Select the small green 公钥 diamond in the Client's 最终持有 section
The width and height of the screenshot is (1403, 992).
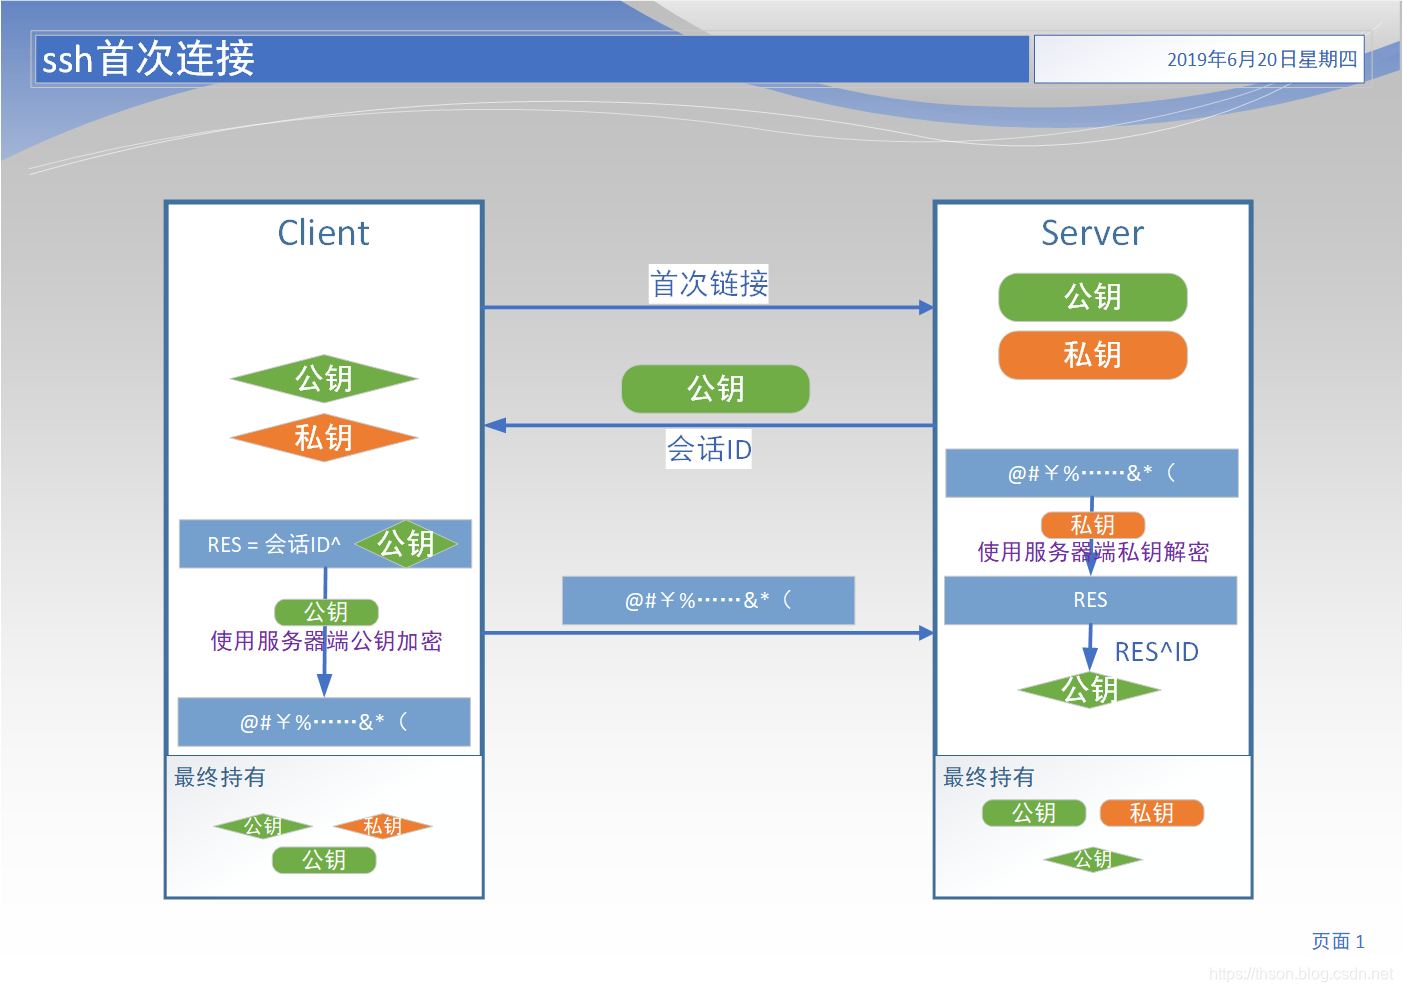coord(263,826)
